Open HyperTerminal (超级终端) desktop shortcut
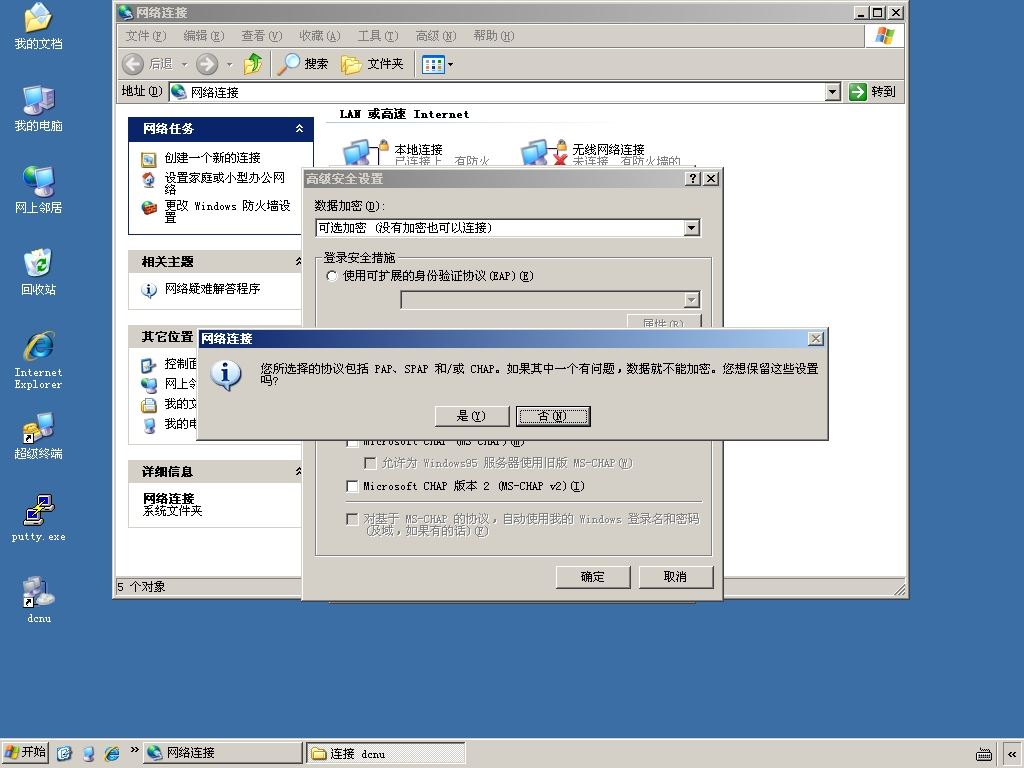The width and height of the screenshot is (1024, 768). coord(38,436)
